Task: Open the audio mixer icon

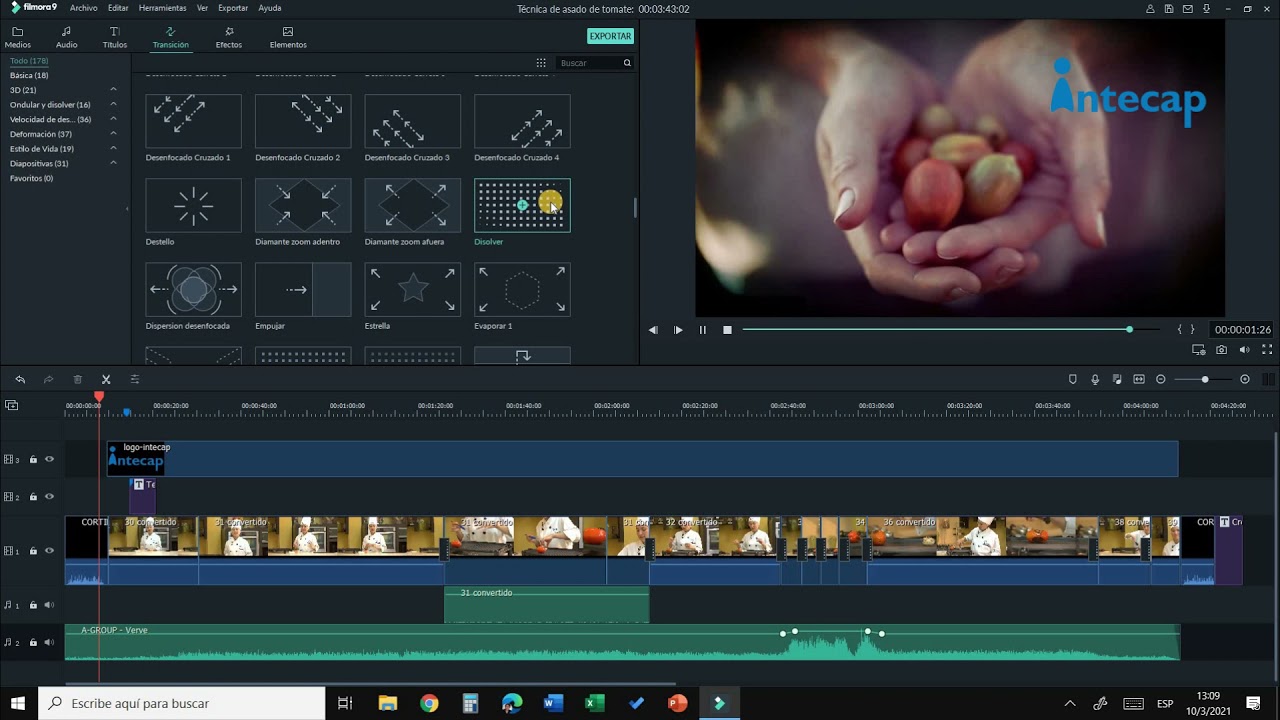Action: (1117, 379)
